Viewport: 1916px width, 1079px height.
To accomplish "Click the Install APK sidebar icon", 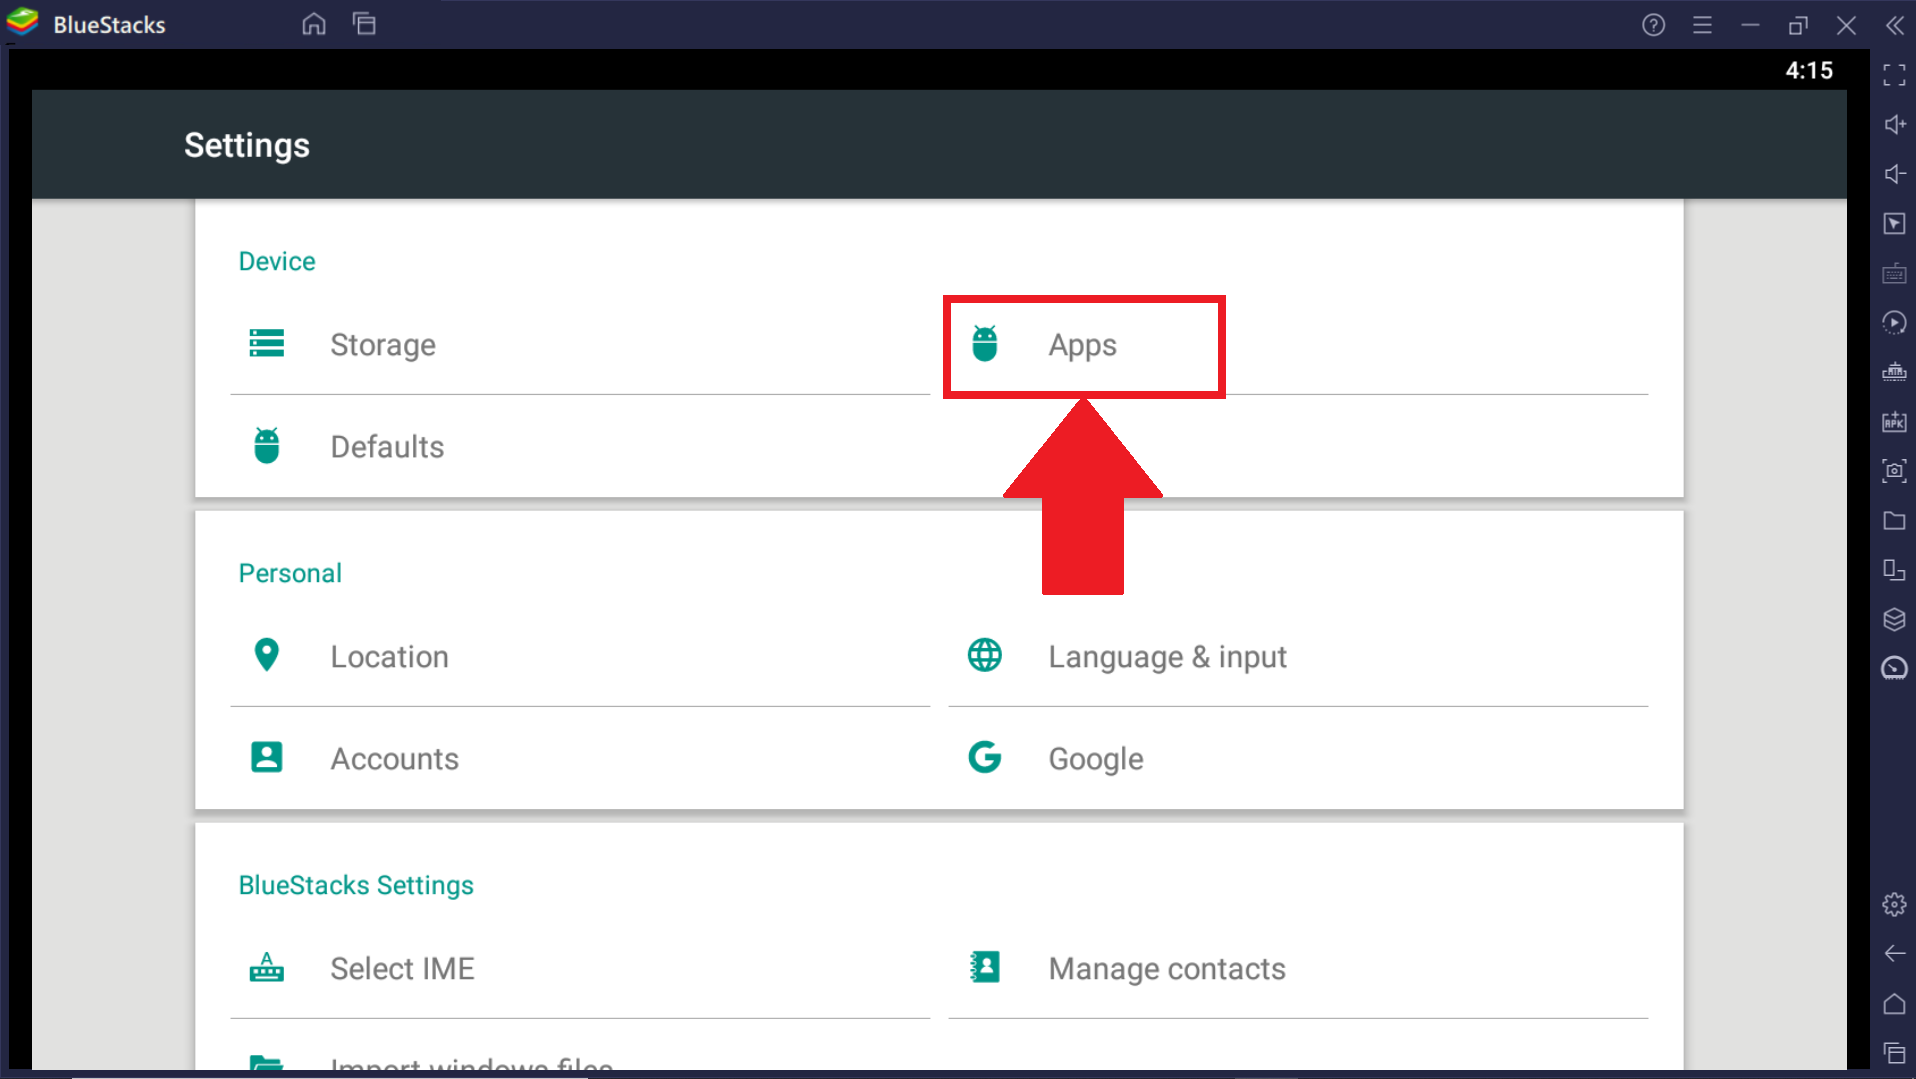I will (x=1894, y=422).
